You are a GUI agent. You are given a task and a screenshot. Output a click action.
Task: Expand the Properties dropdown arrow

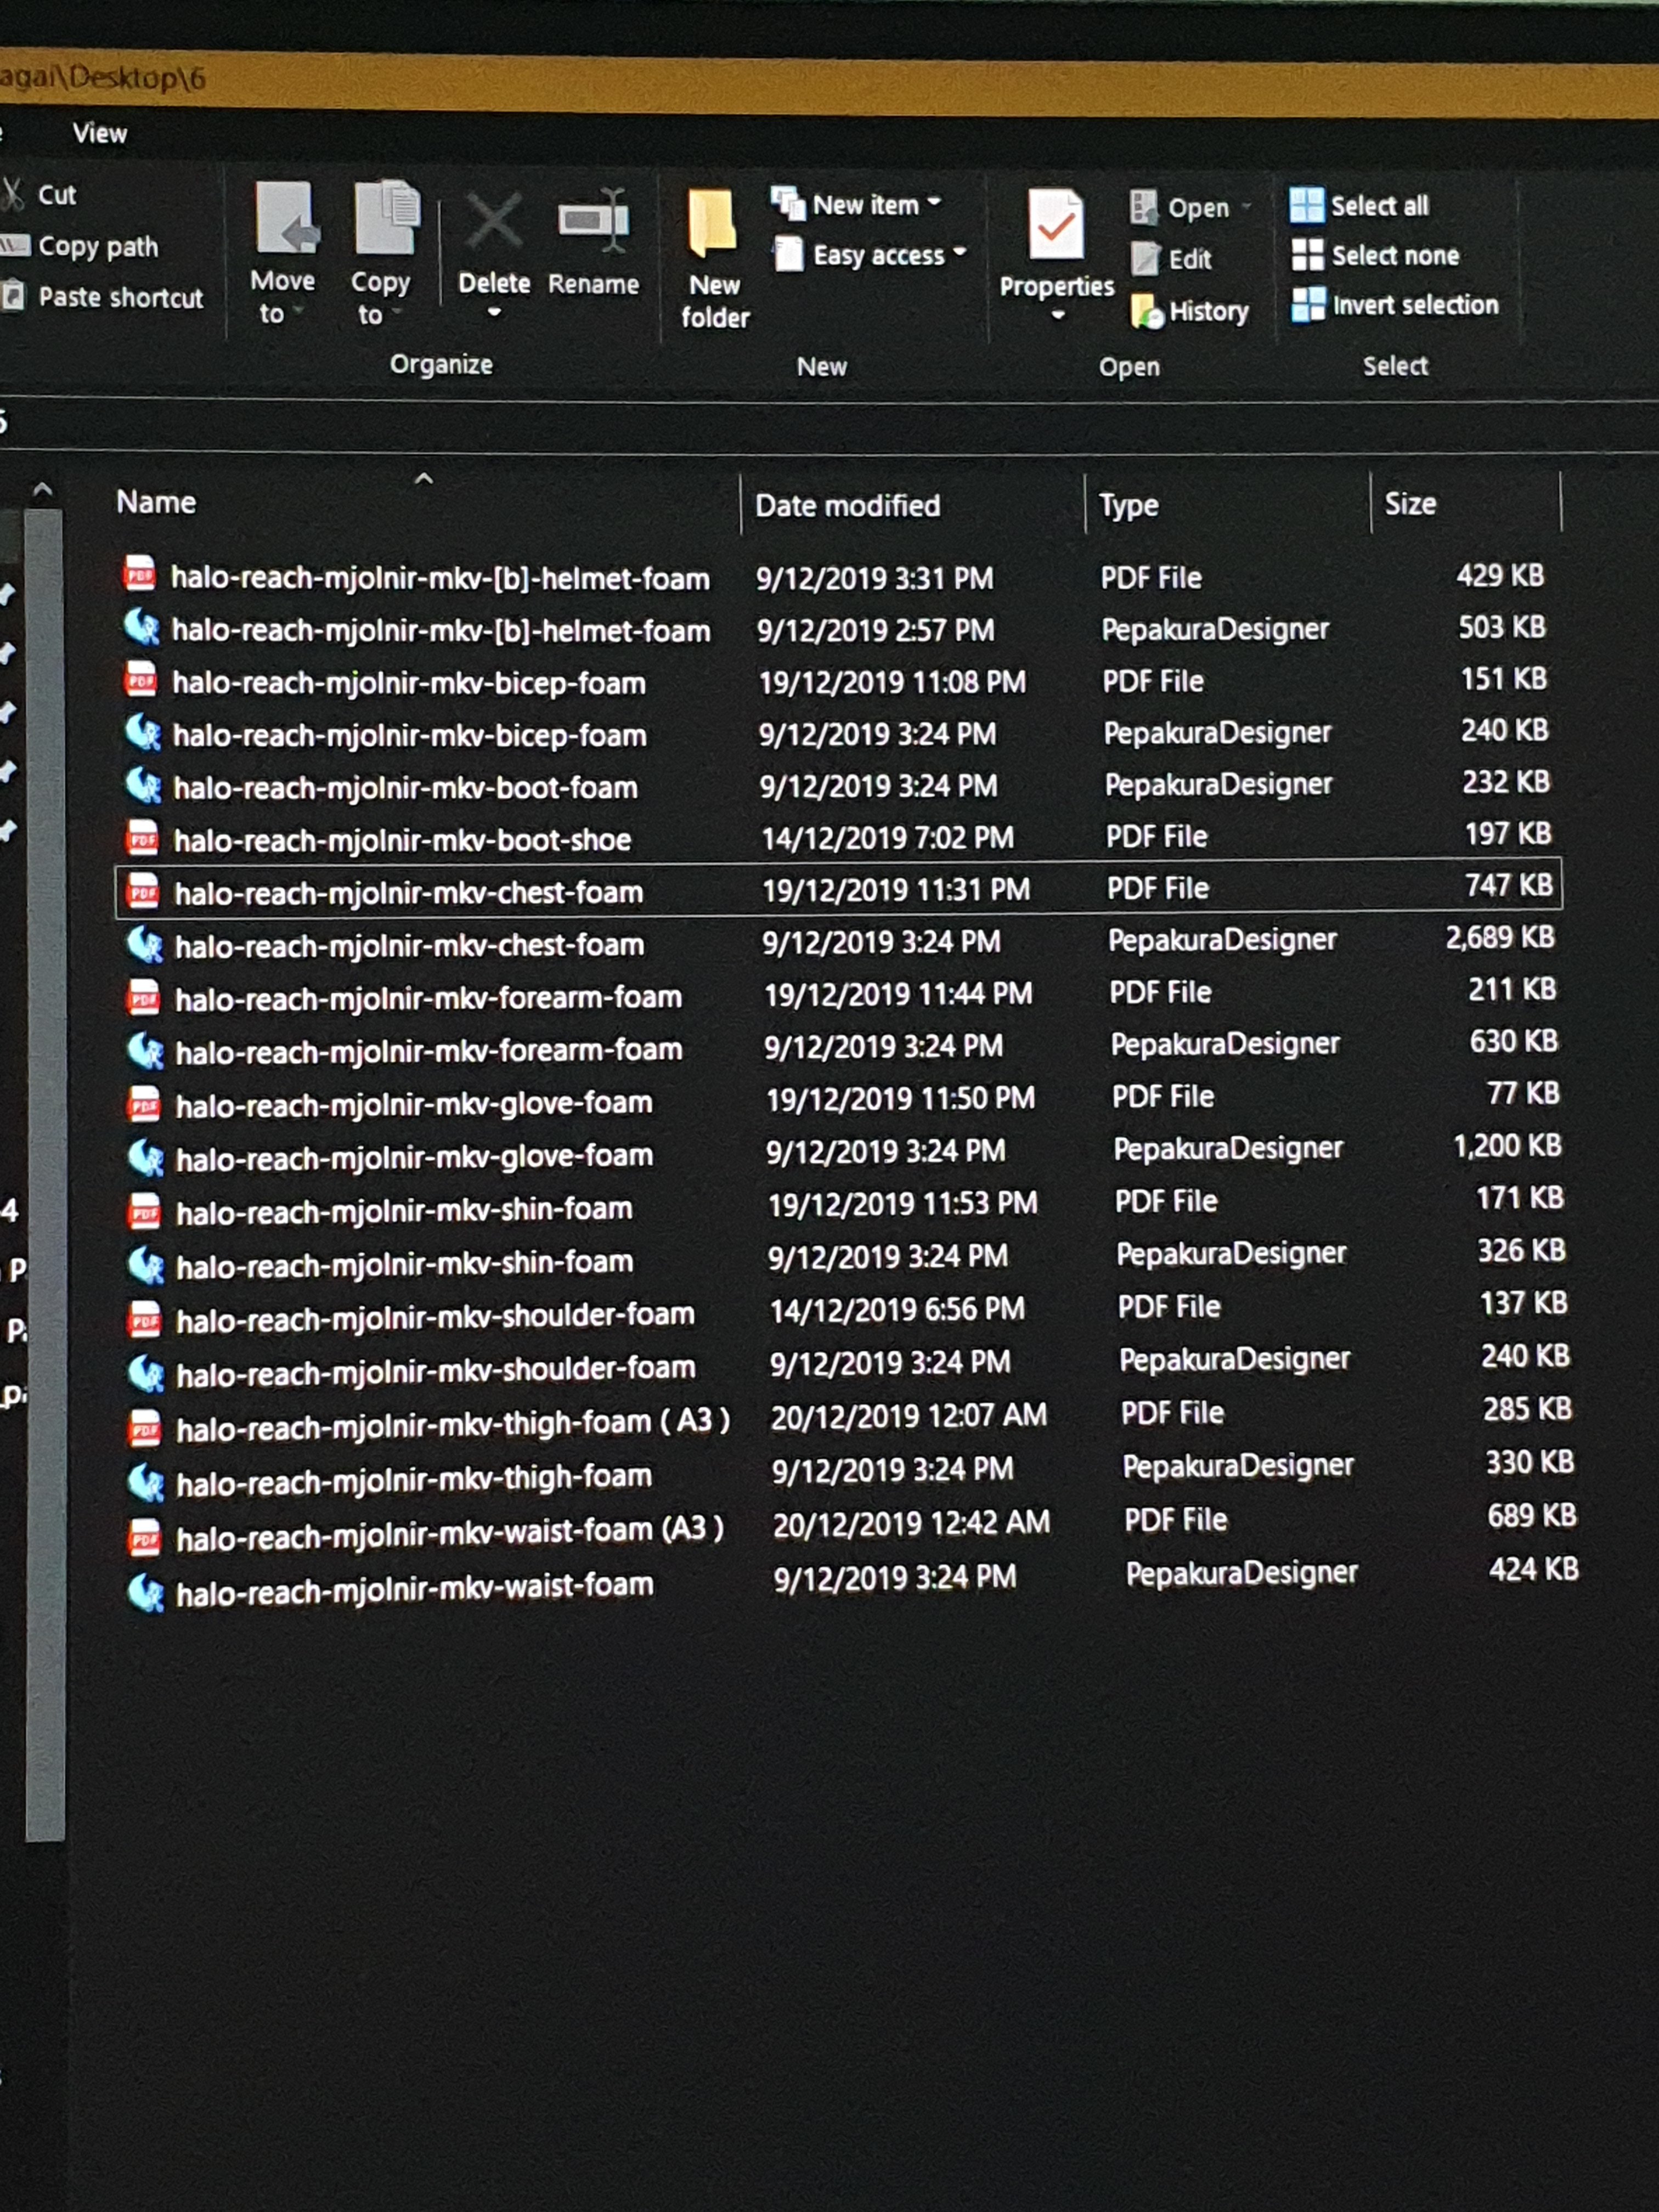tap(1058, 316)
